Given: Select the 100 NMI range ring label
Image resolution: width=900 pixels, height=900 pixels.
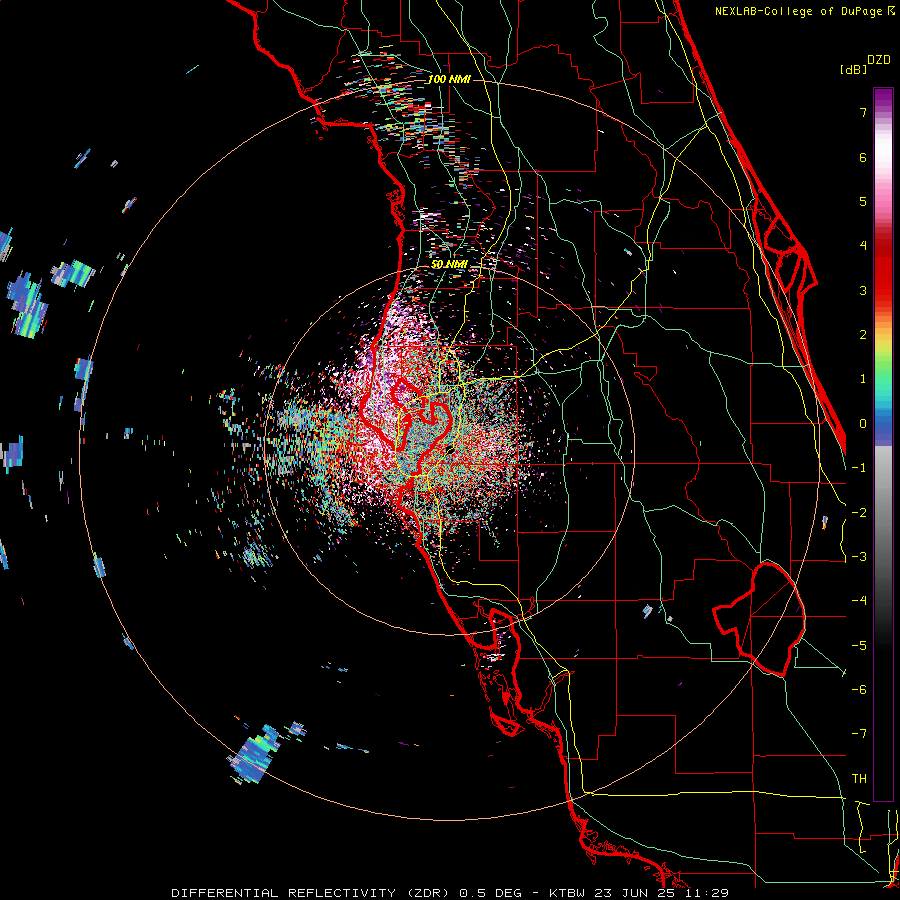Looking at the screenshot, I should point(449,79).
